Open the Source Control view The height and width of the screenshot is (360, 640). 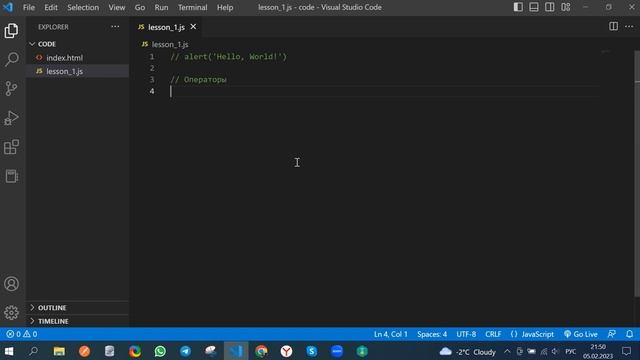[11, 89]
